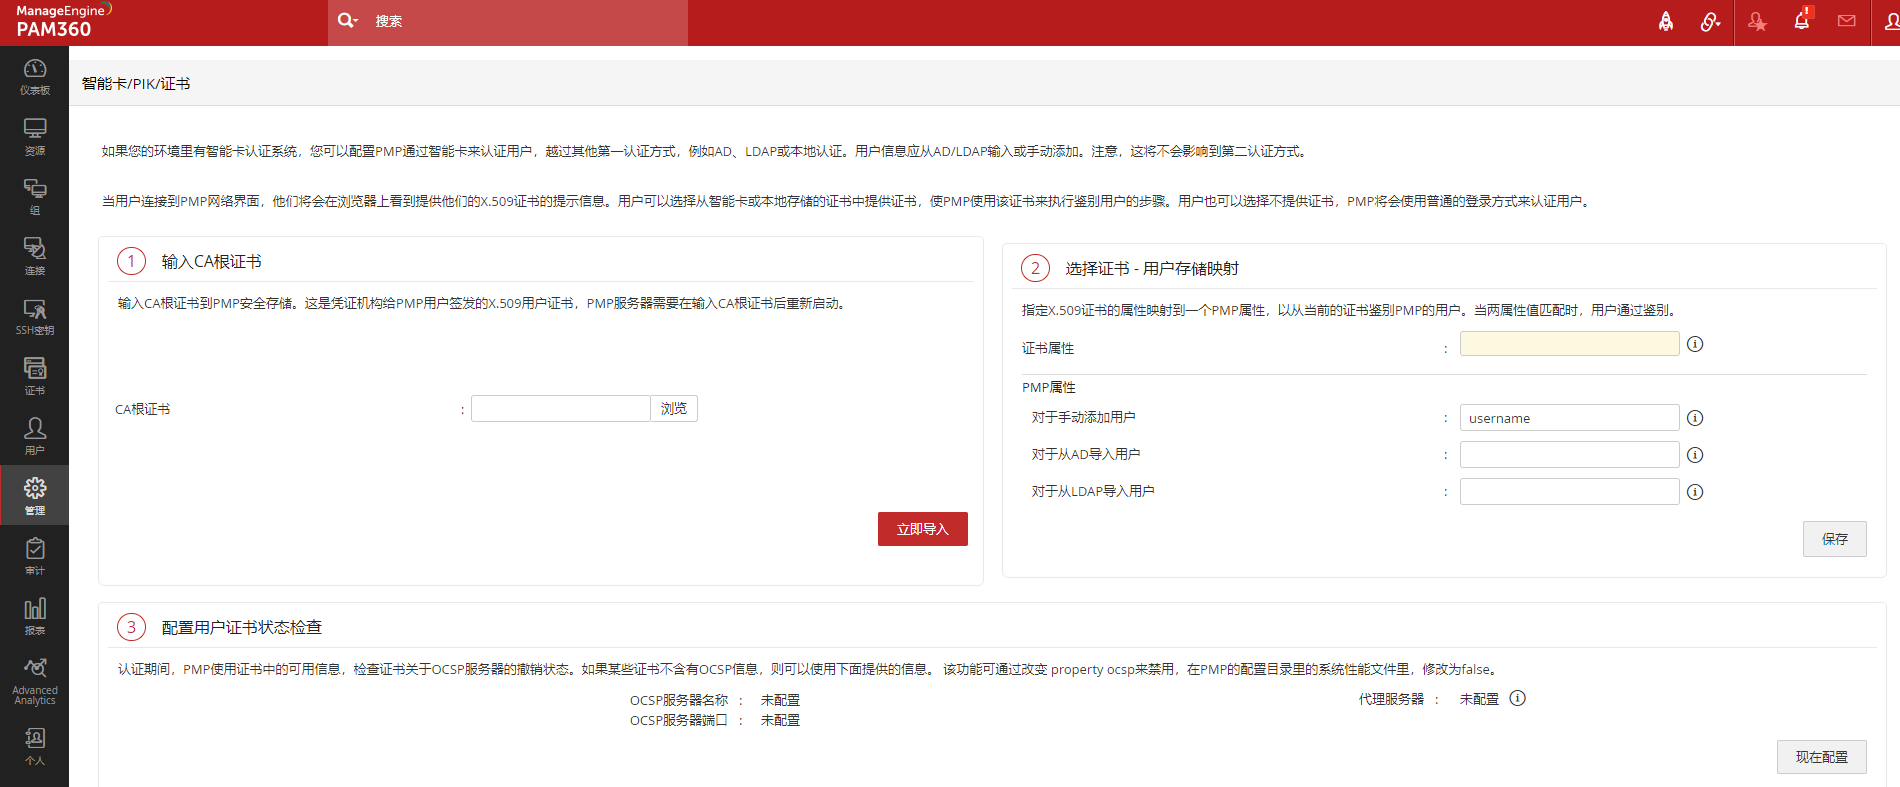Show info icon next to 代理服务器

pyautogui.click(x=1517, y=698)
